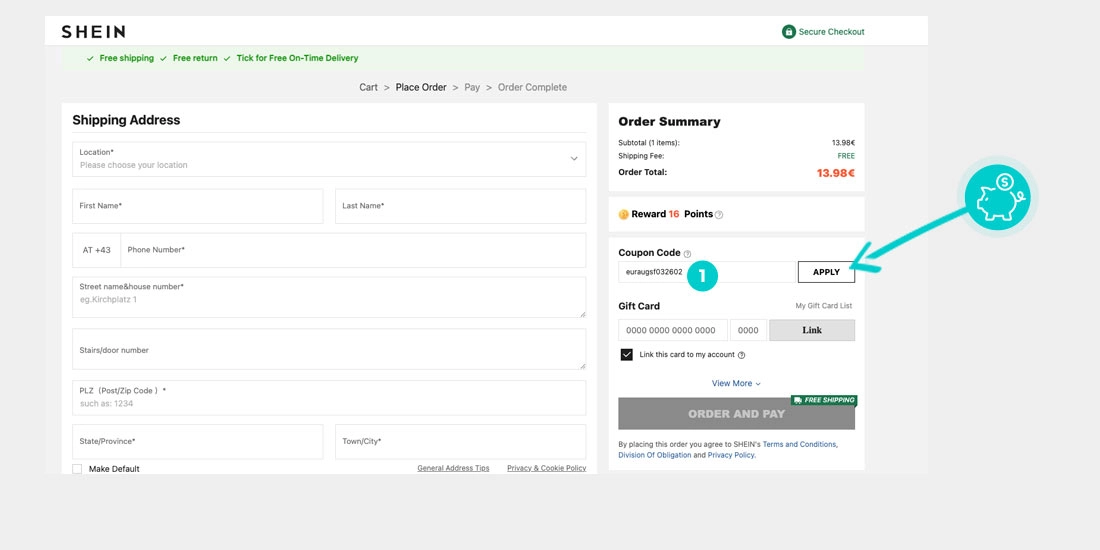
Task: Go back to the Cart step
Action: (368, 88)
